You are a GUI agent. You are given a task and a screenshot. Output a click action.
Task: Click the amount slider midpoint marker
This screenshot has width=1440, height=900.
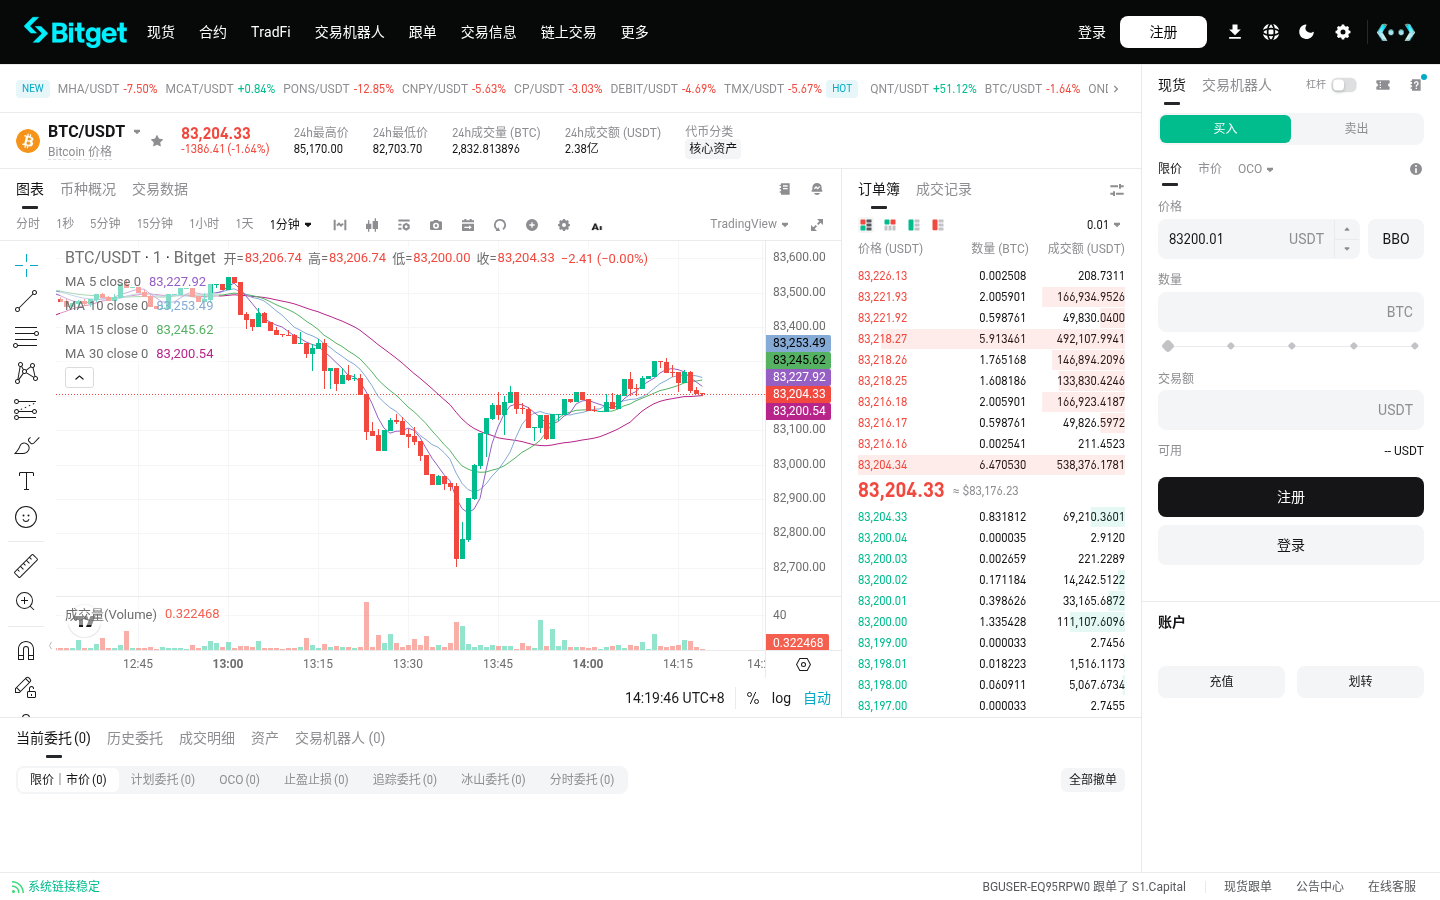[x=1292, y=346]
